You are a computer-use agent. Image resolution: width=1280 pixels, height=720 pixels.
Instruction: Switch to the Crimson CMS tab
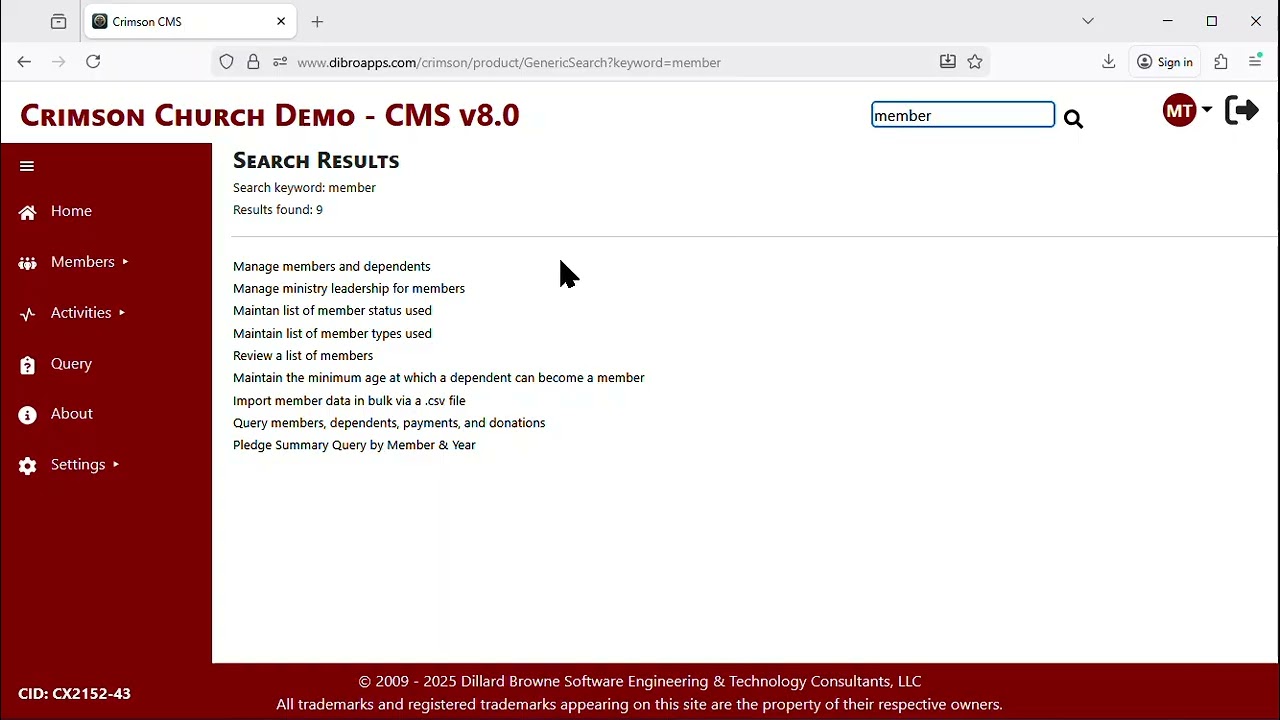pos(189,21)
